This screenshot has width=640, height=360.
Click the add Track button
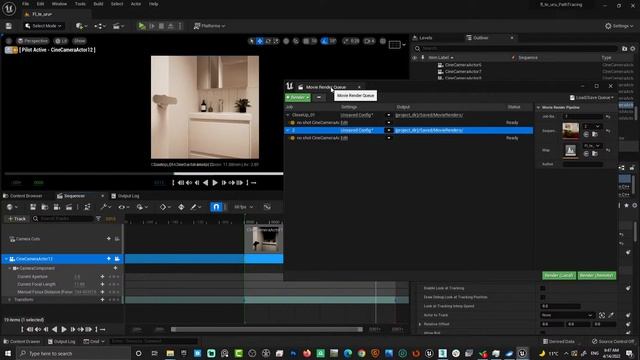point(17,219)
